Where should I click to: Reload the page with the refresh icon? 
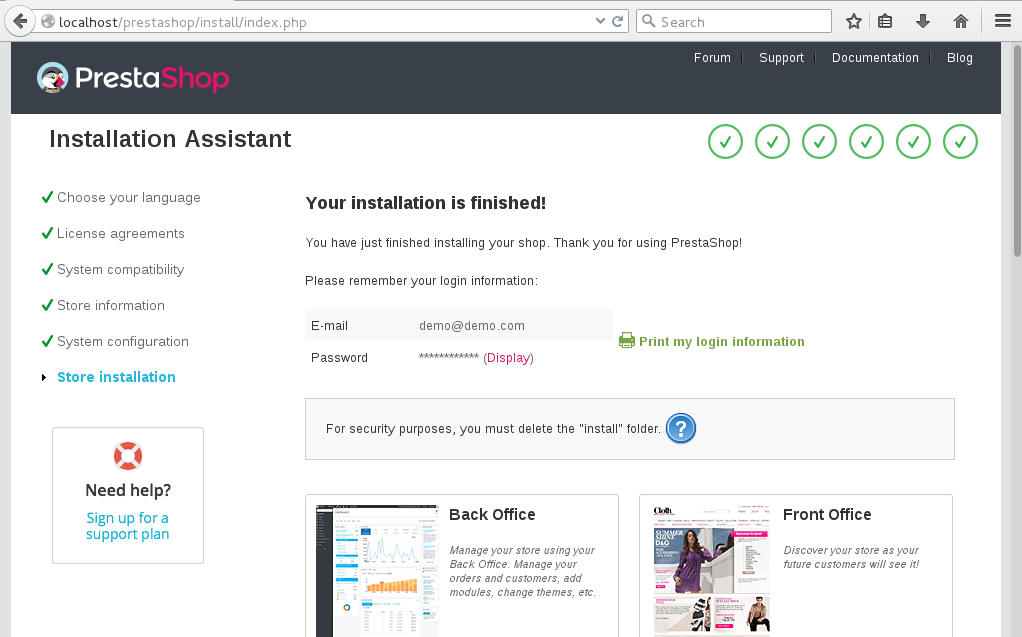click(x=617, y=22)
